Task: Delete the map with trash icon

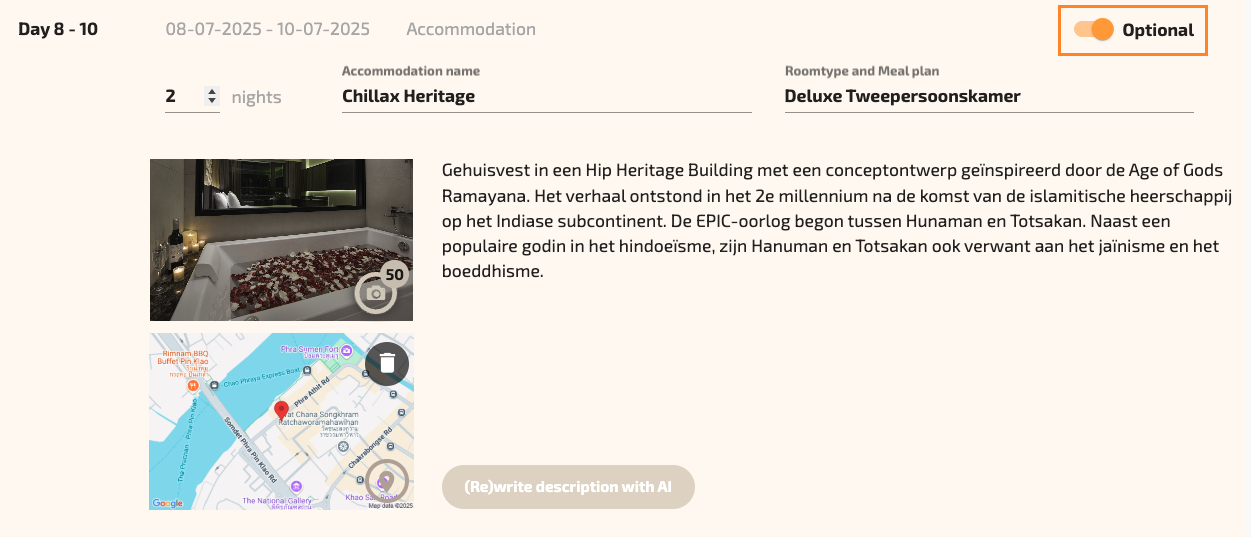Action: pos(387,363)
